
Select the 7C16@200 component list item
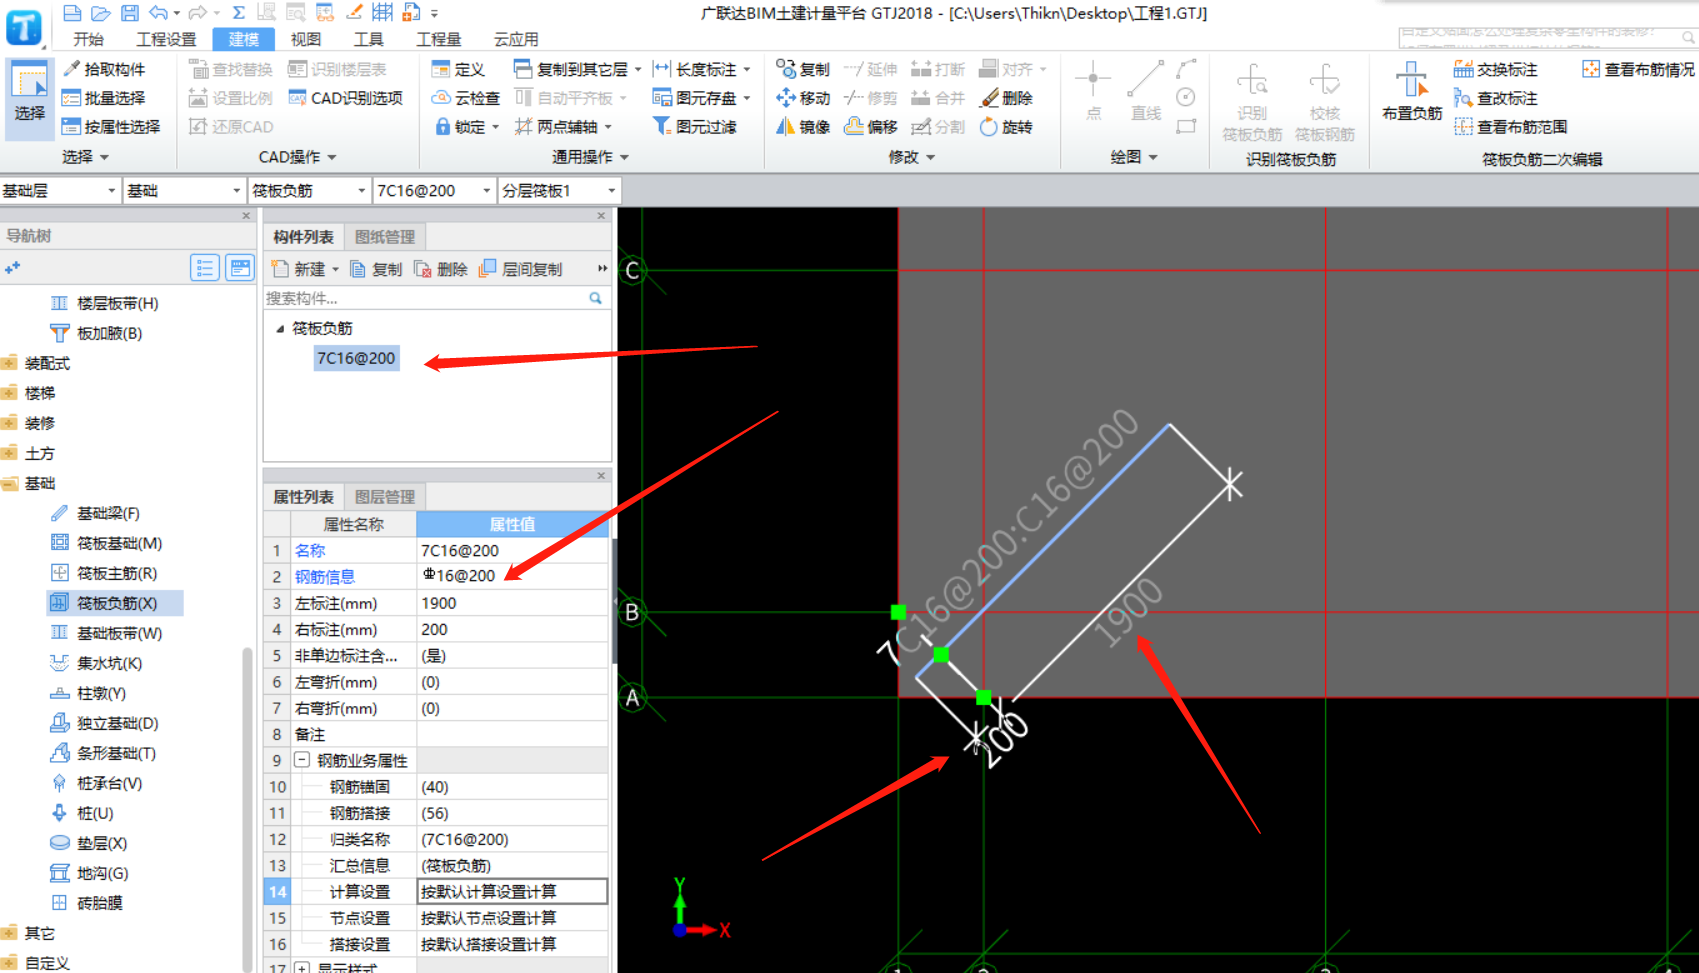pos(356,358)
